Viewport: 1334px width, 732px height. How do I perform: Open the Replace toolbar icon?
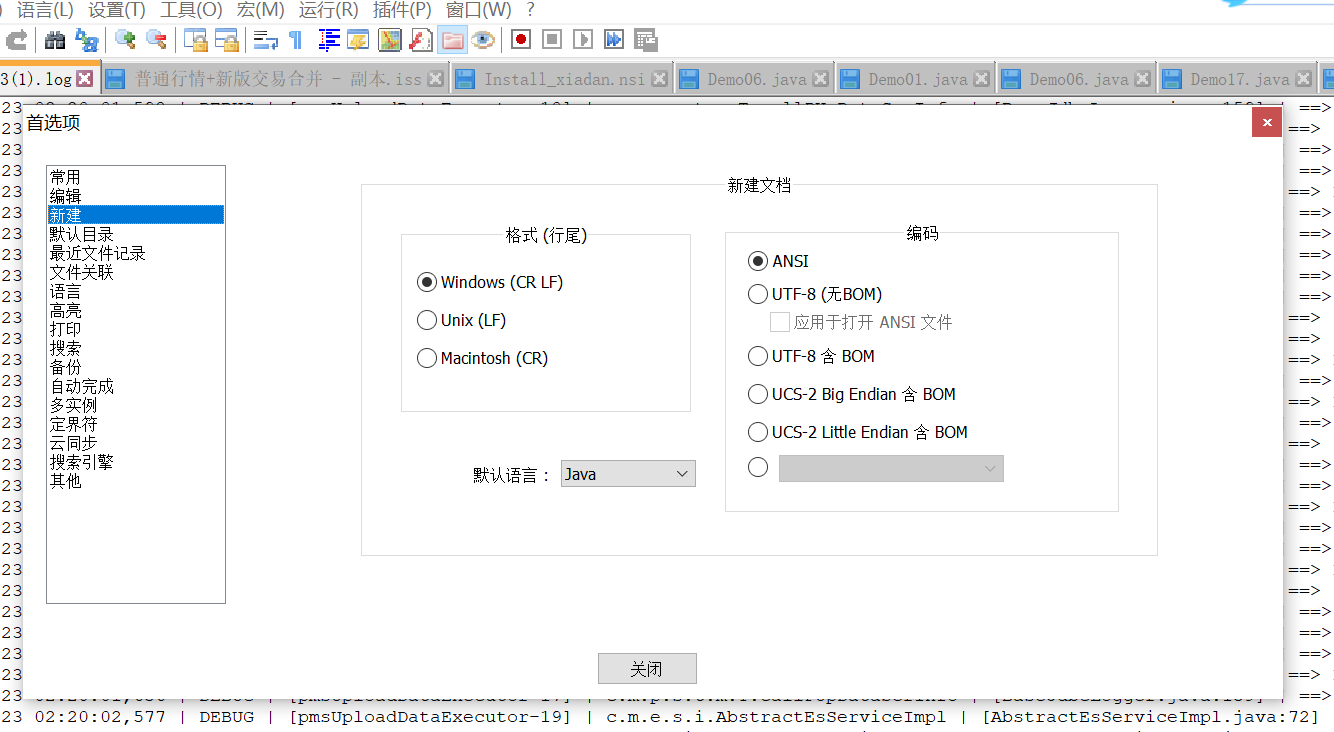pyautogui.click(x=87, y=40)
